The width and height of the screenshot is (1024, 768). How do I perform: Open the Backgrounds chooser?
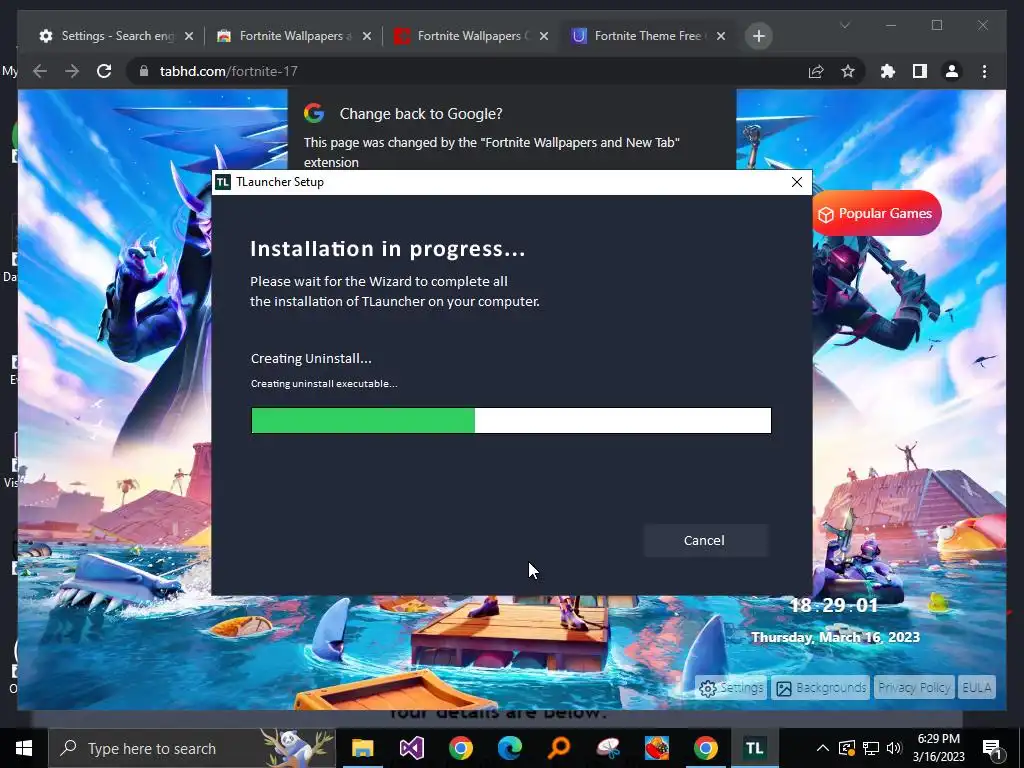821,688
